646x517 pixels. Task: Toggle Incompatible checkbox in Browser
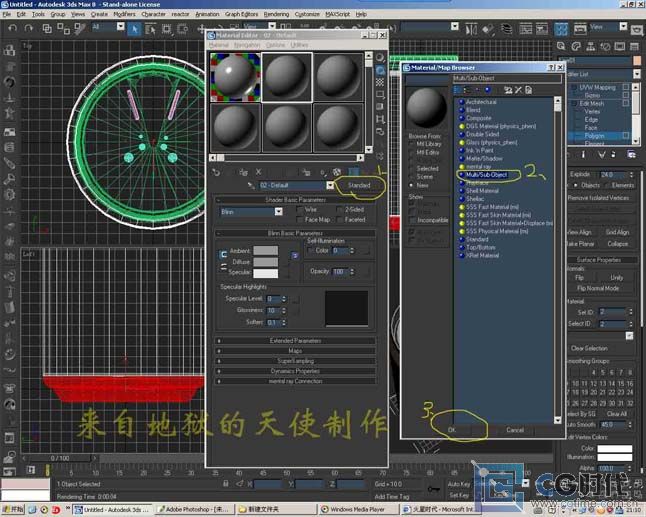coord(412,220)
